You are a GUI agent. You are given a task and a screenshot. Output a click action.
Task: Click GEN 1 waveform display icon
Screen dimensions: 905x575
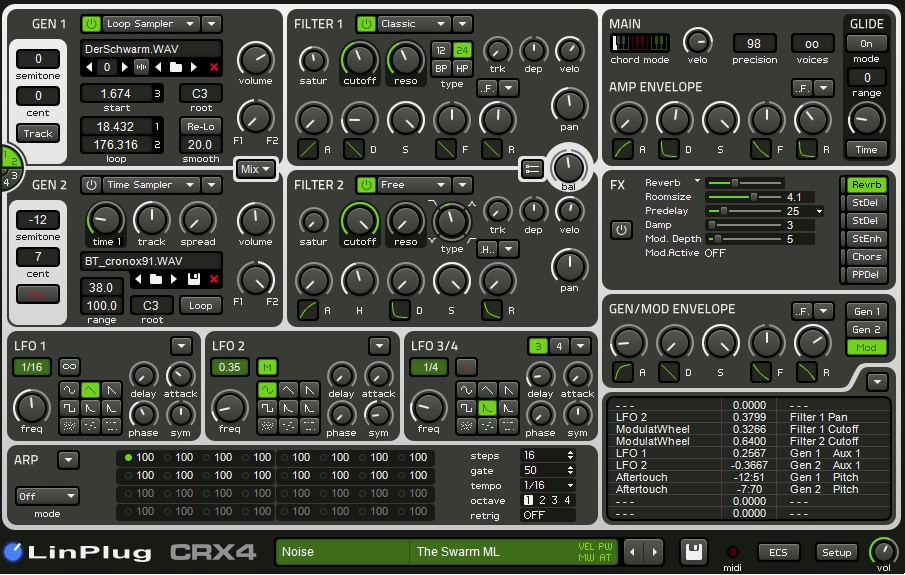[x=141, y=67]
